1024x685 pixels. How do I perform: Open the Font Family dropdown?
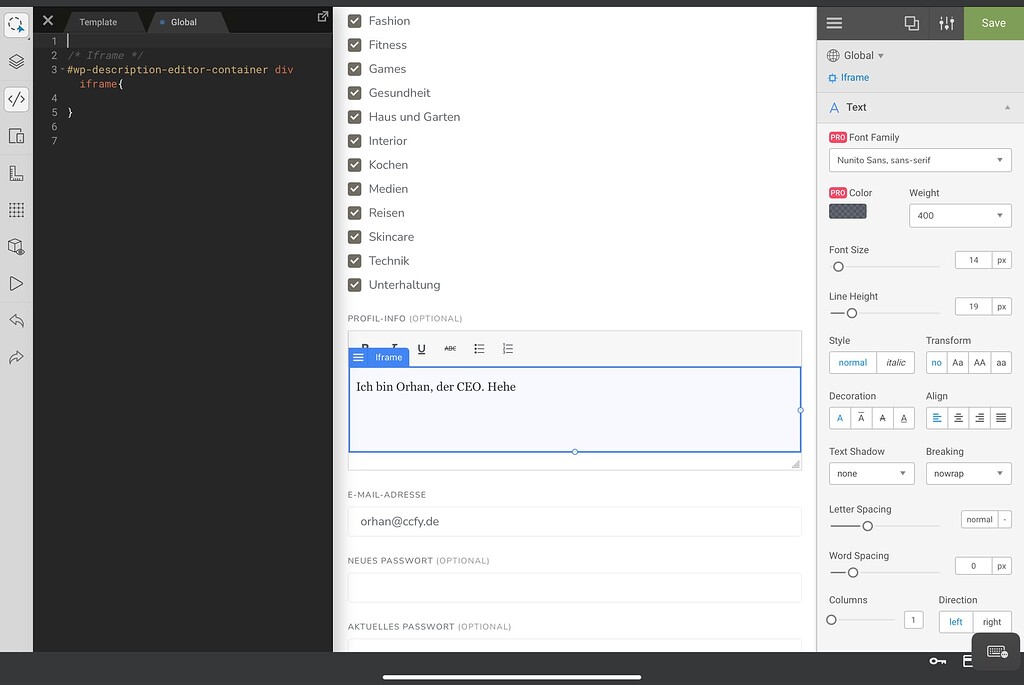pyautogui.click(x=918, y=160)
